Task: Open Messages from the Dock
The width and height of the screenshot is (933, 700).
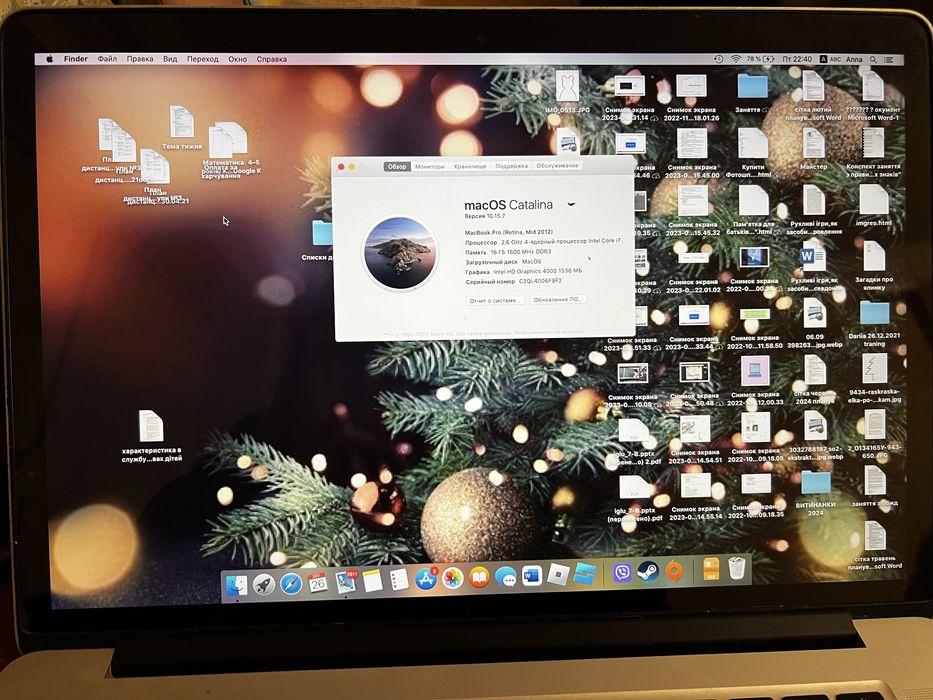Action: click(506, 577)
